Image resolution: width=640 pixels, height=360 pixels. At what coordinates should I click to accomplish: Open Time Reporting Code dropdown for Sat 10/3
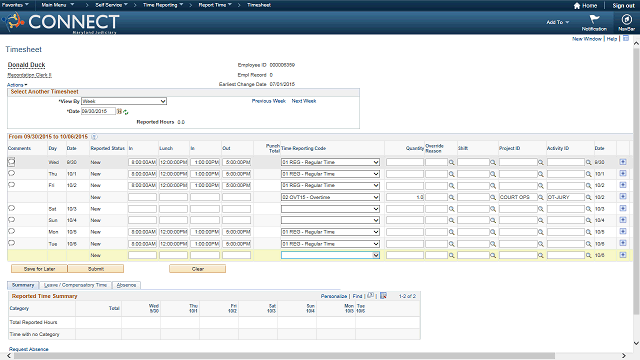[330, 209]
